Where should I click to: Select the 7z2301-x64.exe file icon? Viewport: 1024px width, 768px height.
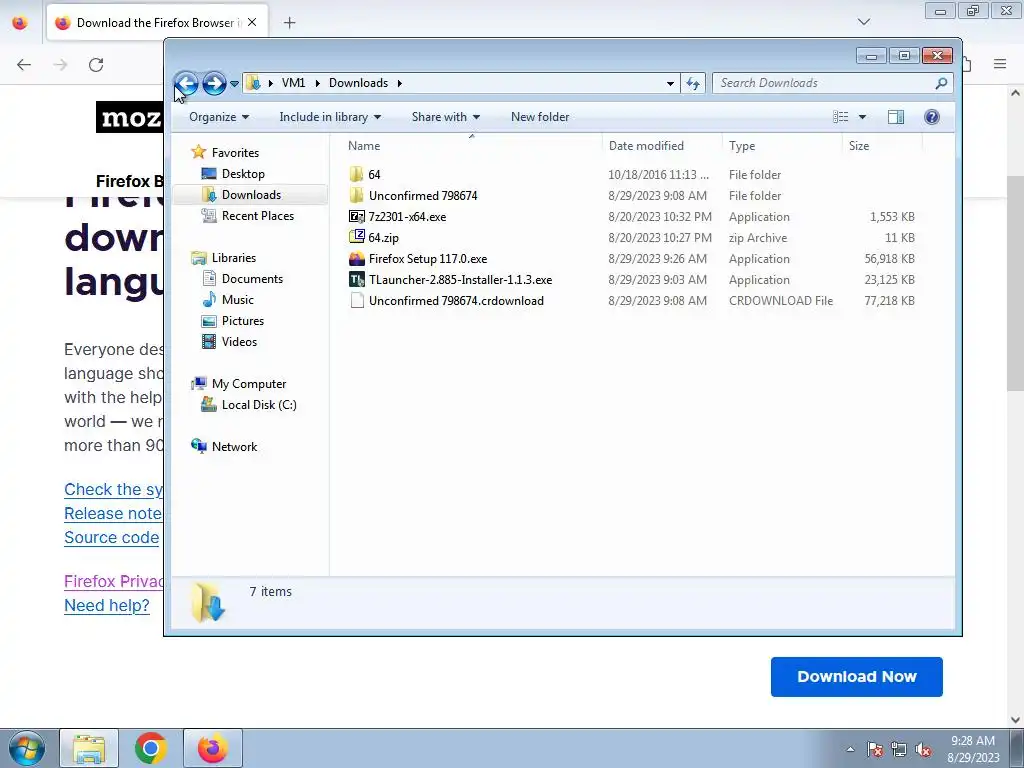pos(357,216)
